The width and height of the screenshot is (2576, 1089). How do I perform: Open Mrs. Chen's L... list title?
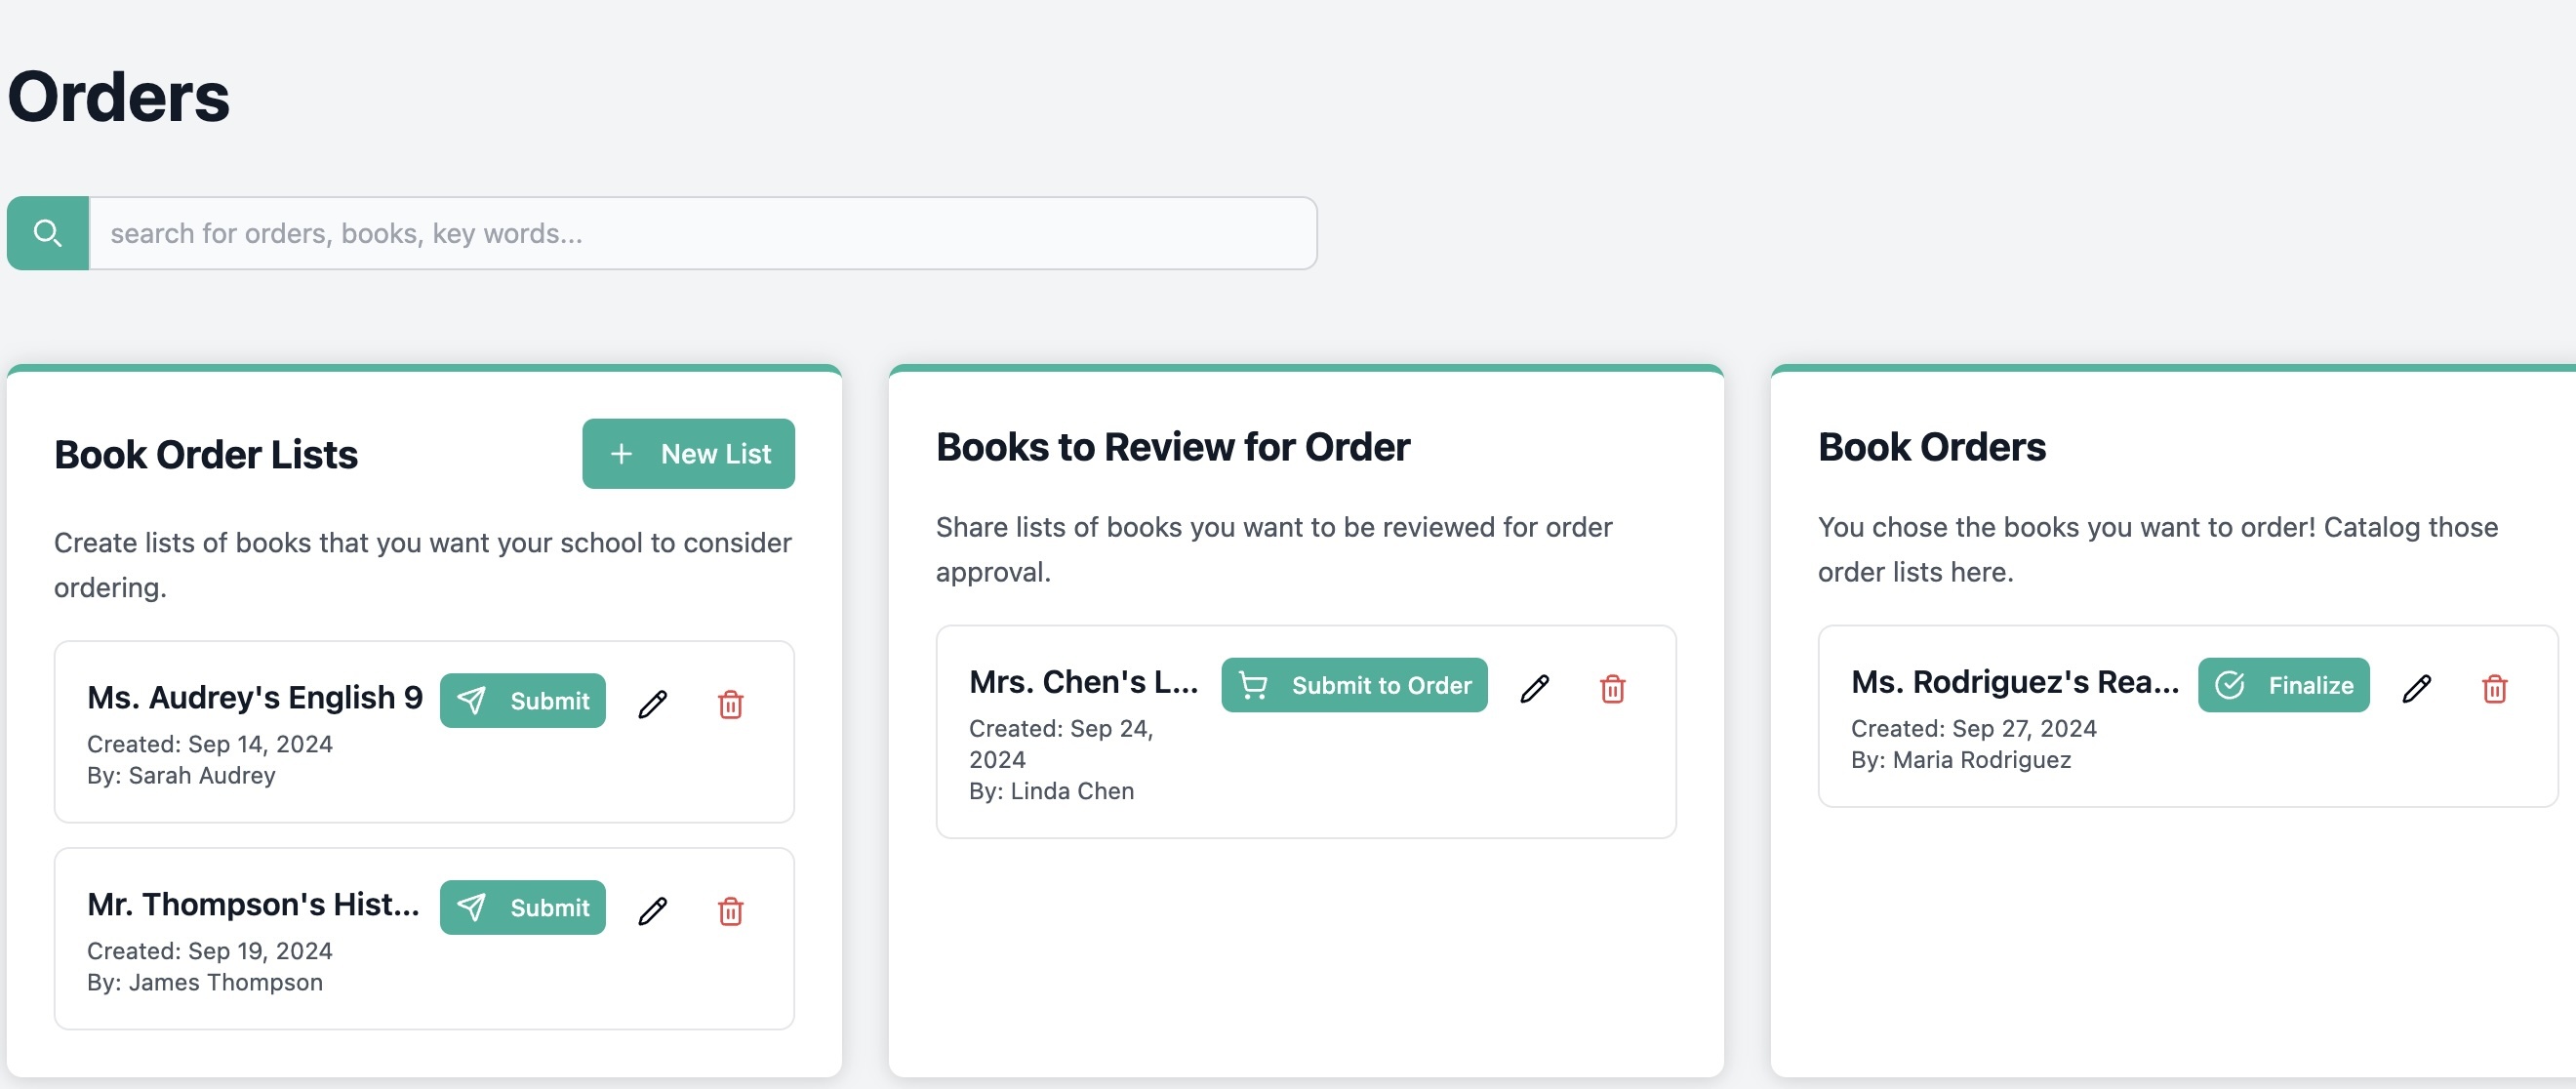point(1083,681)
